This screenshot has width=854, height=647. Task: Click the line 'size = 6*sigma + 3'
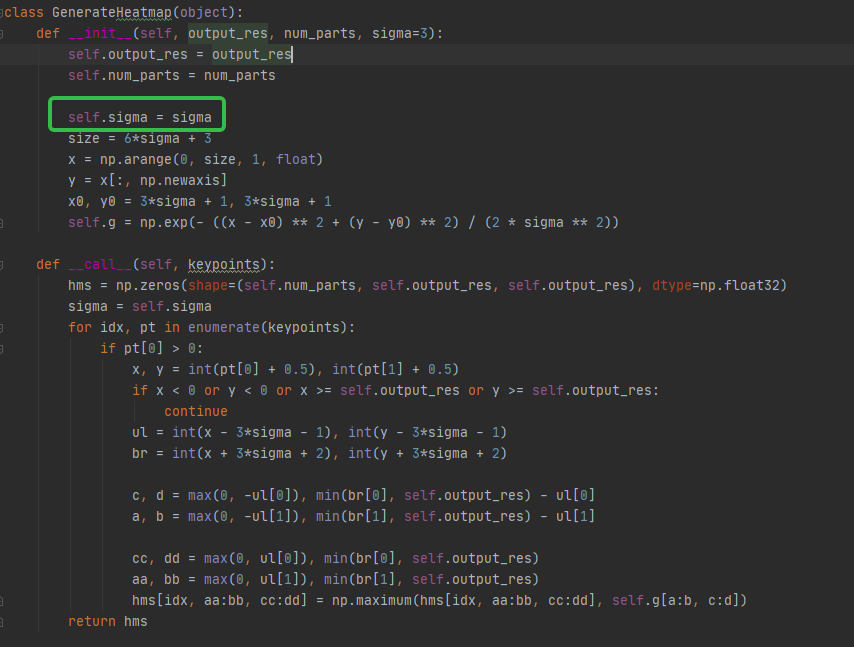pyautogui.click(x=139, y=138)
